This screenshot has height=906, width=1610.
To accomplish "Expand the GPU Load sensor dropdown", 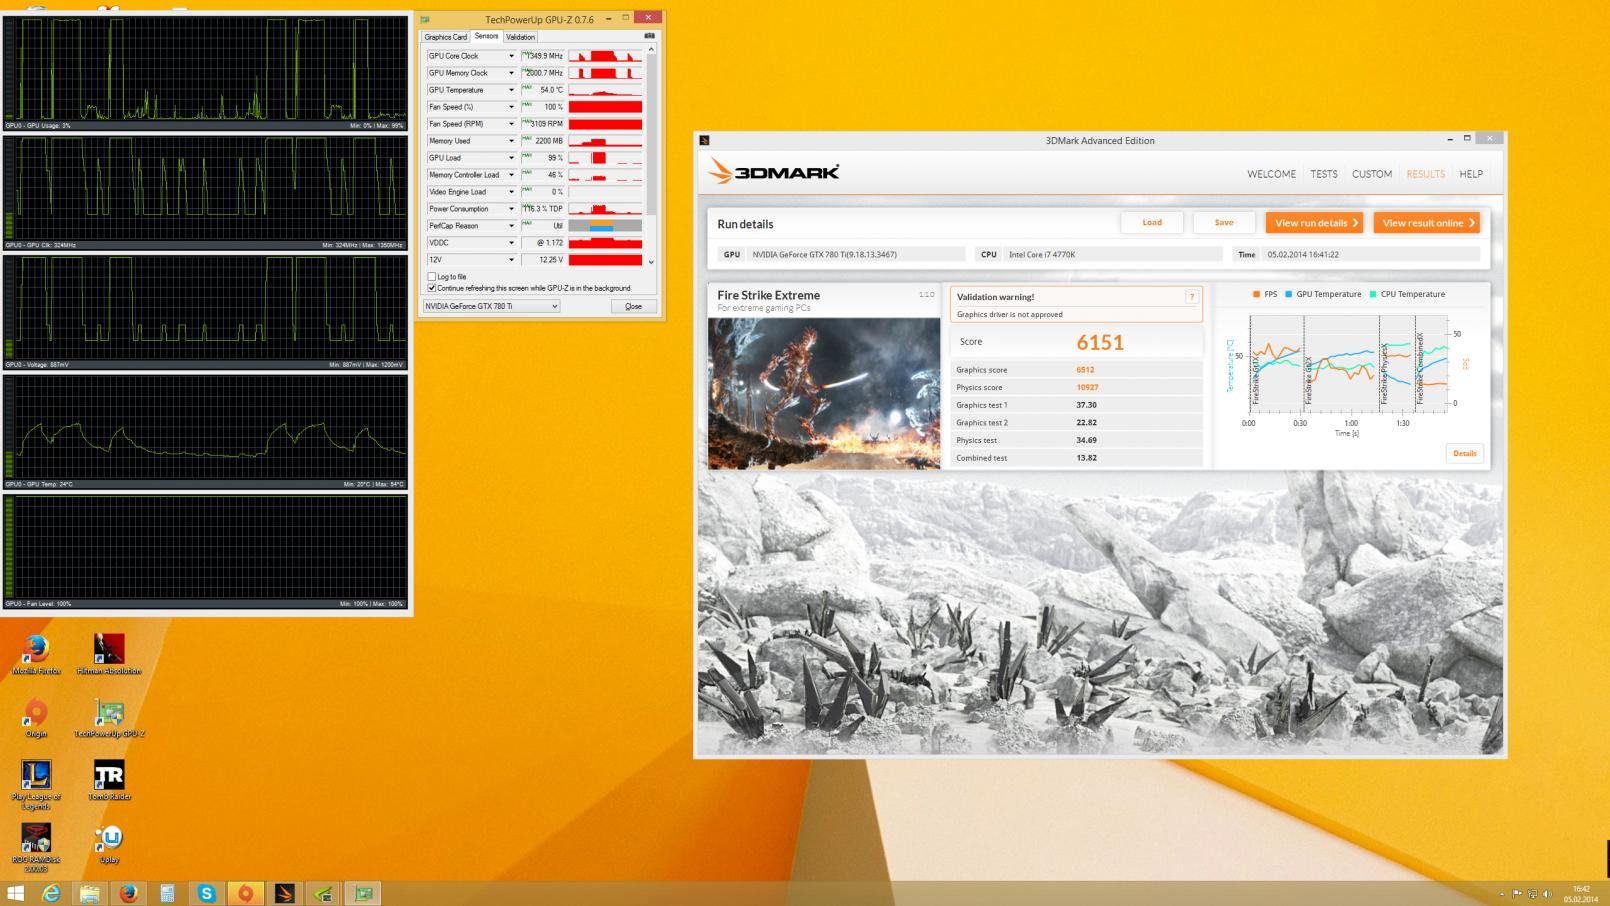I will click(x=511, y=158).
